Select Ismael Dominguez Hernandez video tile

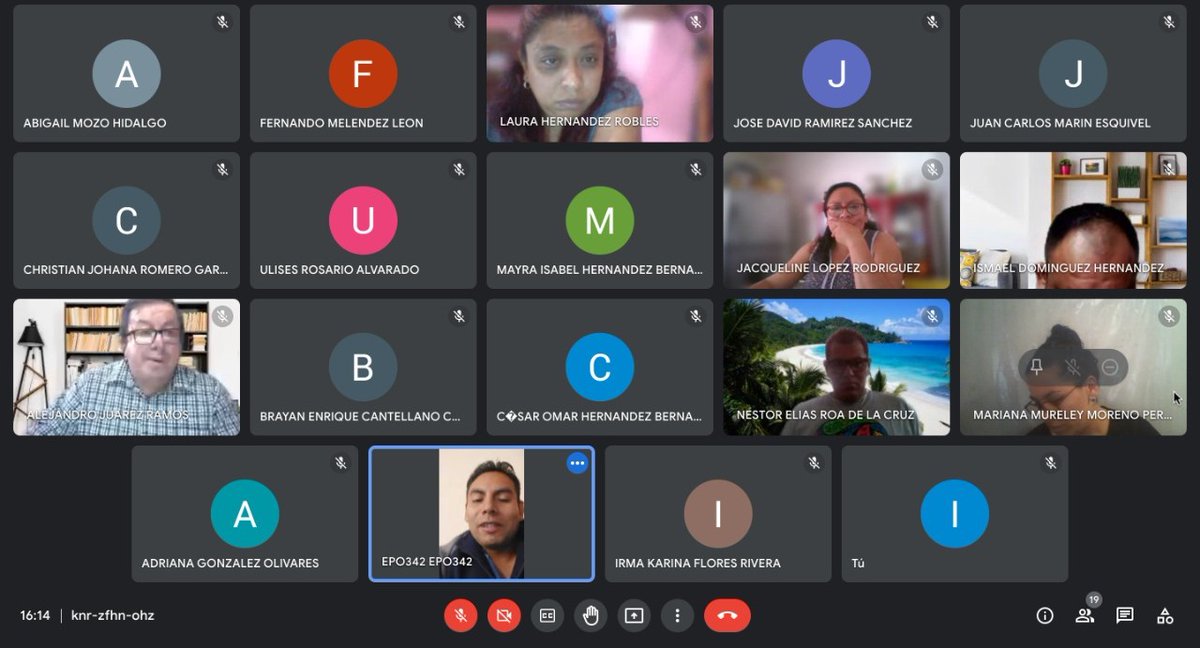1073,220
